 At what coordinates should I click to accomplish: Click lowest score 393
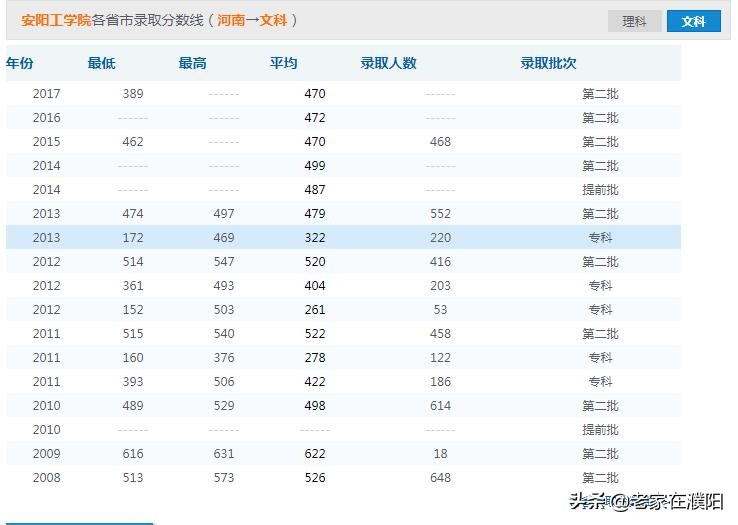[x=133, y=382]
